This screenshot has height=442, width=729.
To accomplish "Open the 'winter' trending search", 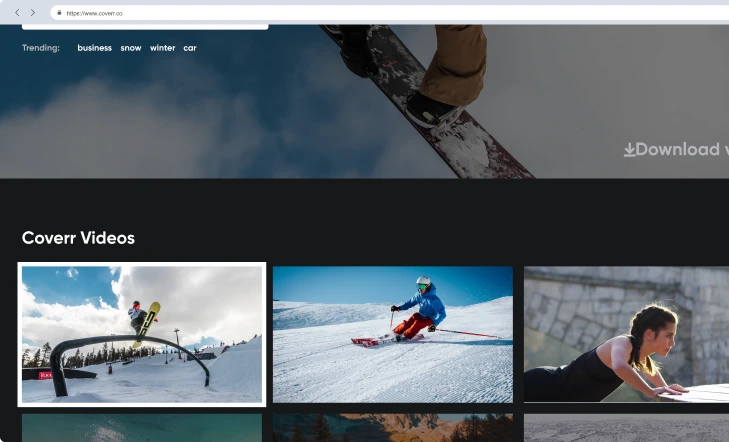I will click(162, 48).
